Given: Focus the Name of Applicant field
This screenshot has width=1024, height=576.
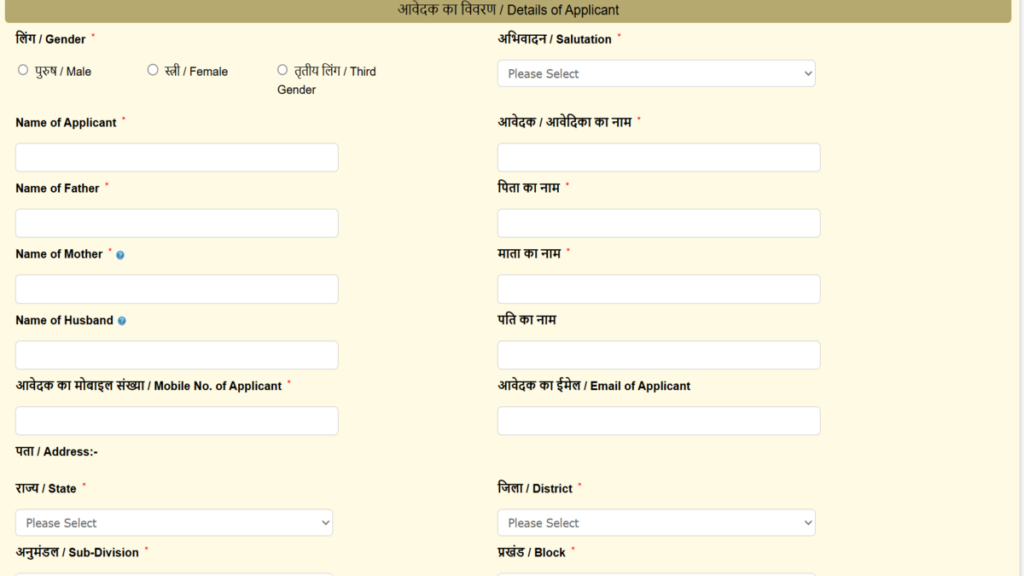Looking at the screenshot, I should [177, 157].
